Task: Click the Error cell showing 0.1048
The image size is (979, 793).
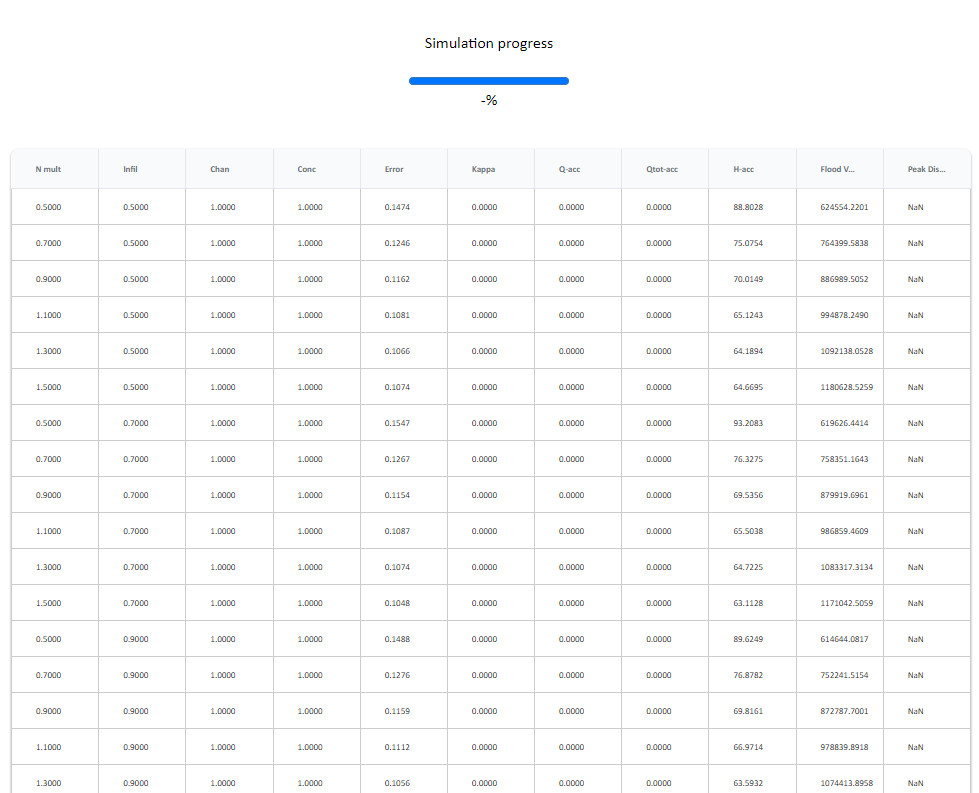Action: pos(397,603)
